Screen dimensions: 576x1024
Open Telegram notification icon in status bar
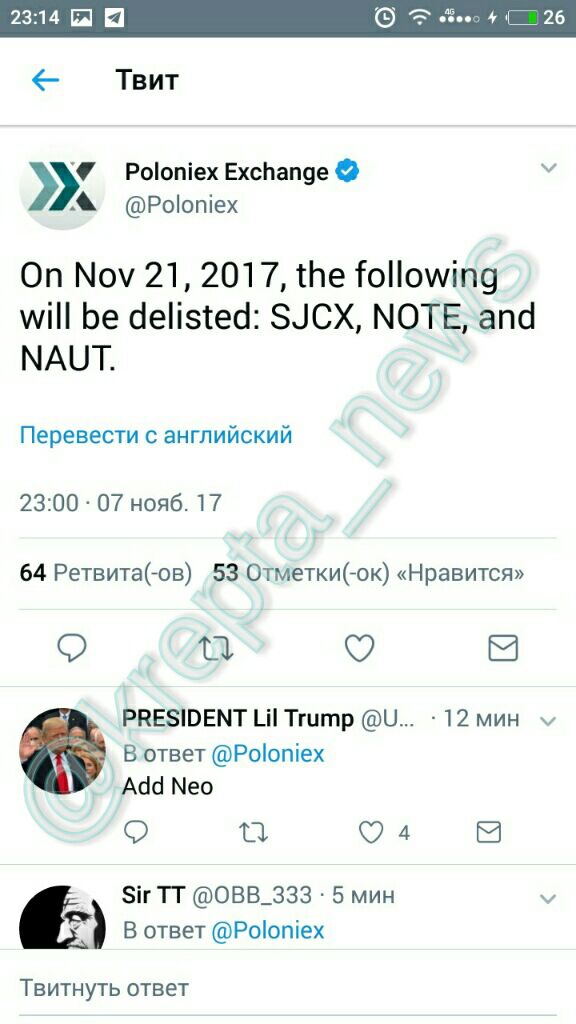(x=114, y=18)
